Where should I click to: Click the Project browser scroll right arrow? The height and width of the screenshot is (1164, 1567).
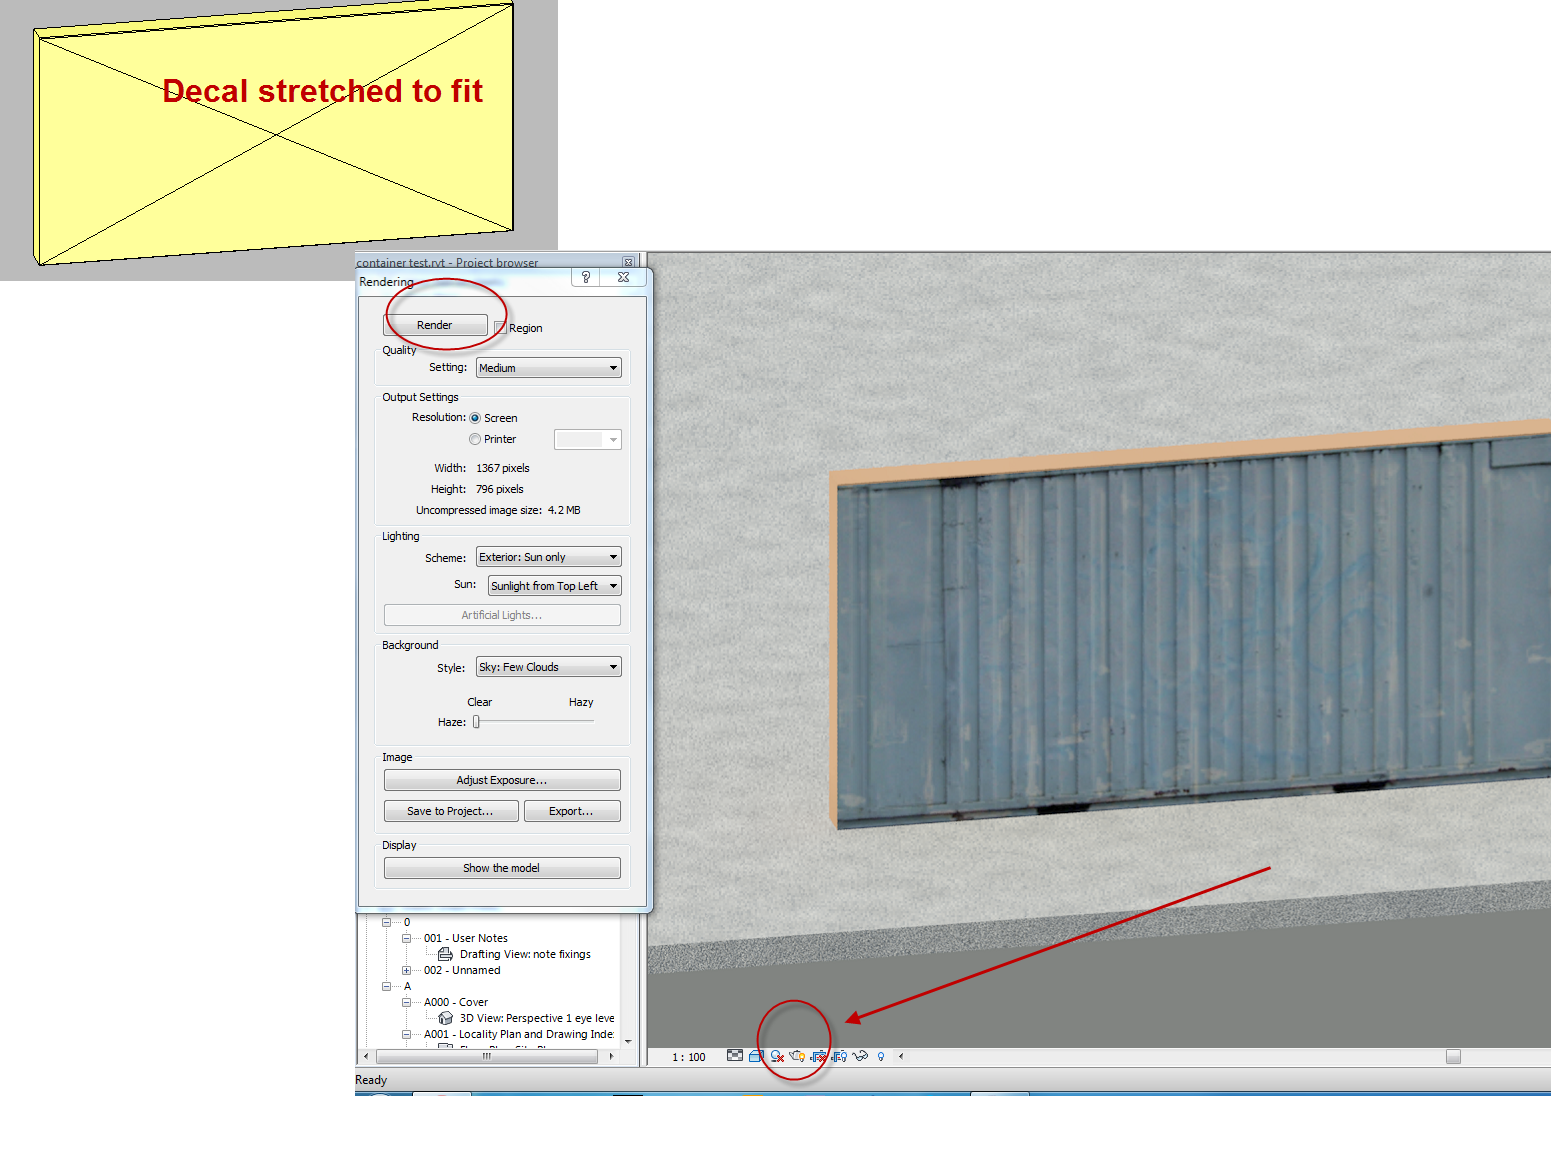pos(611,1056)
